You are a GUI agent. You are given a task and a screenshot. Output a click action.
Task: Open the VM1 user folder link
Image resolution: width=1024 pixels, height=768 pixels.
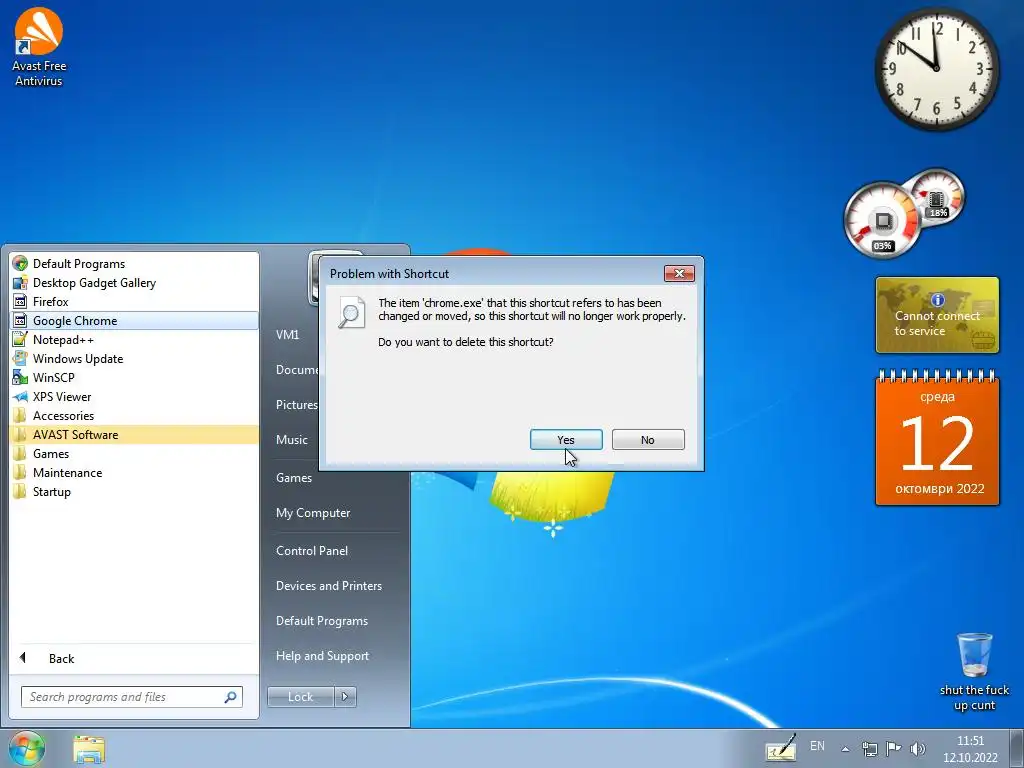pos(287,334)
